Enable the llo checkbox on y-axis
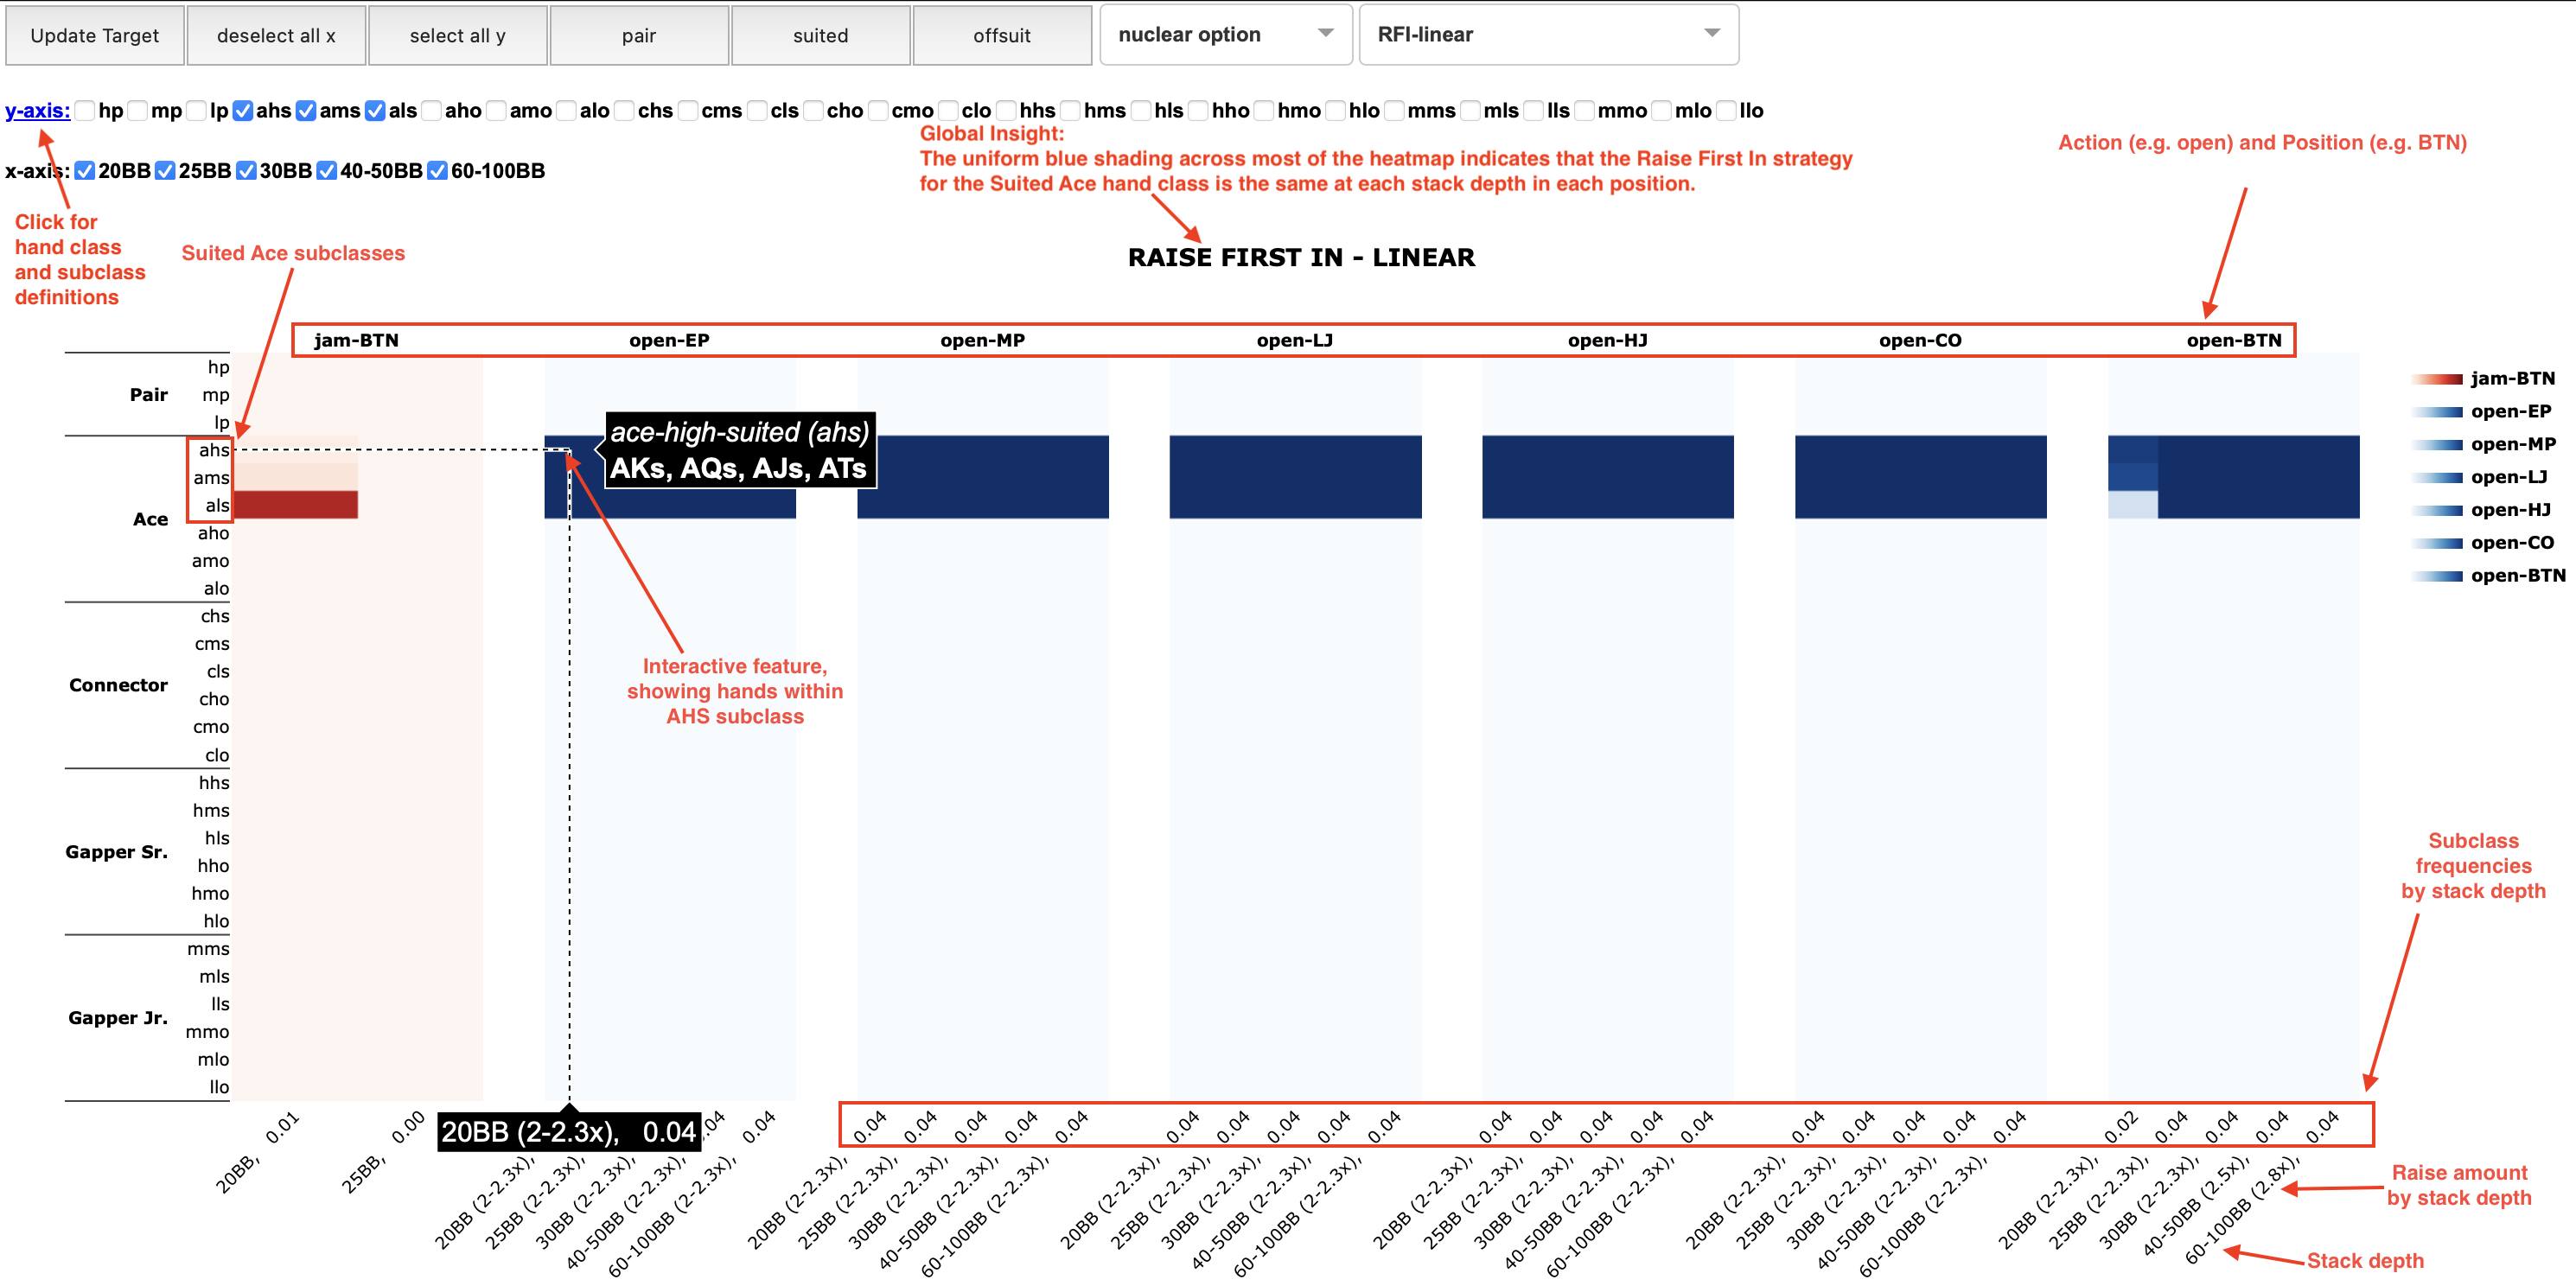This screenshot has width=2576, height=1286. tap(1725, 111)
